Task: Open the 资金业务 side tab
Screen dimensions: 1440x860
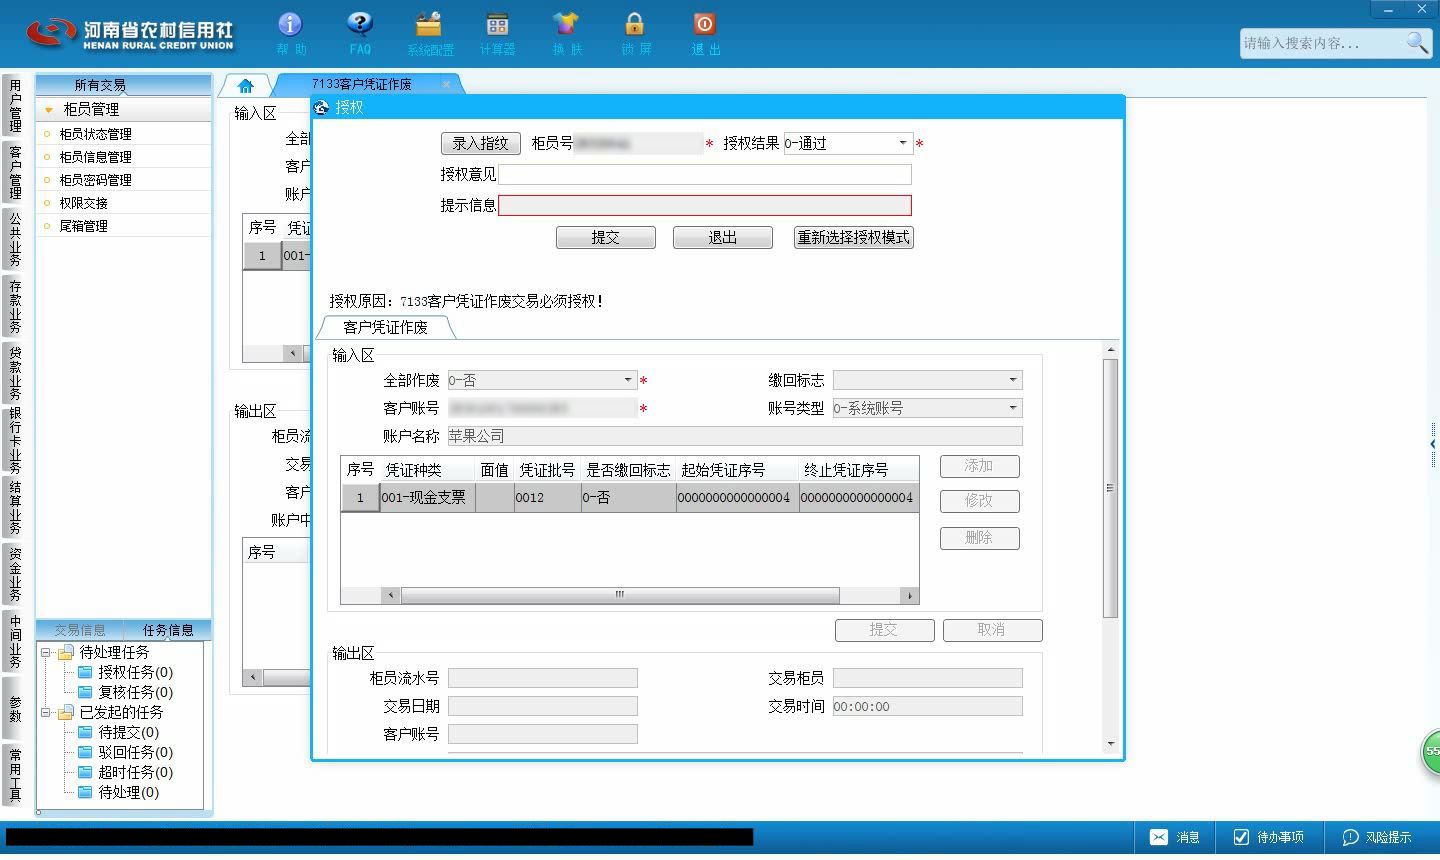Action: (15, 574)
